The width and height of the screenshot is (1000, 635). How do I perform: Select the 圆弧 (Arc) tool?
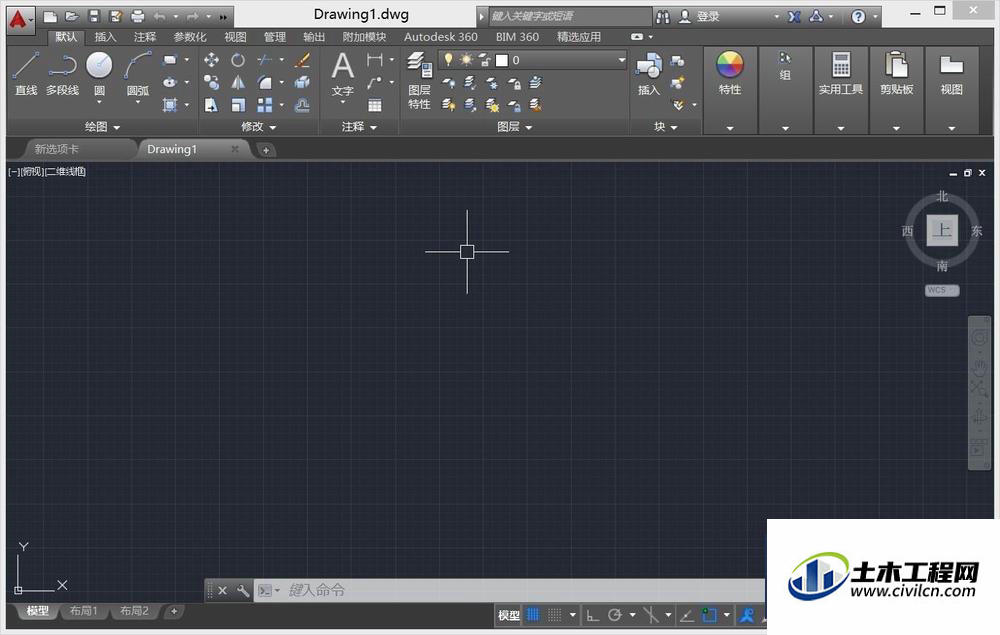tap(138, 74)
